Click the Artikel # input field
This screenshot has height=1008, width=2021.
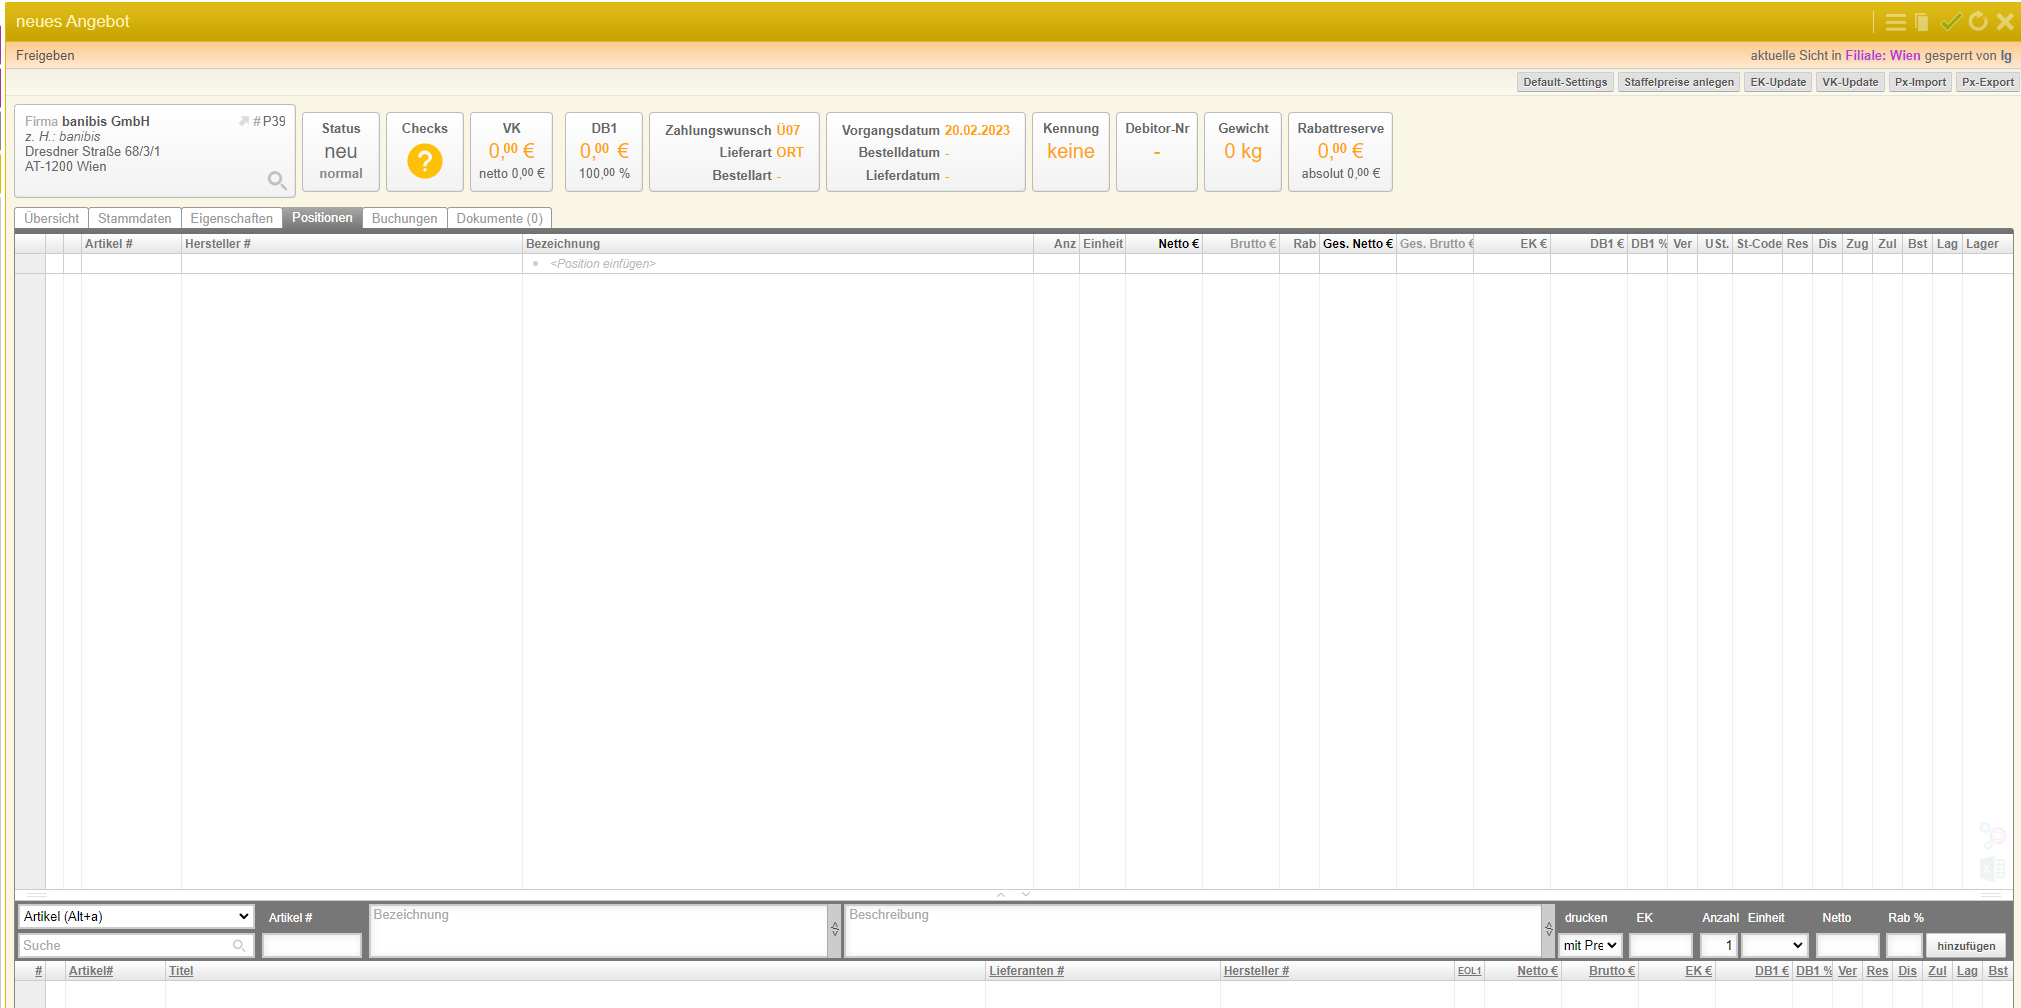[x=312, y=945]
